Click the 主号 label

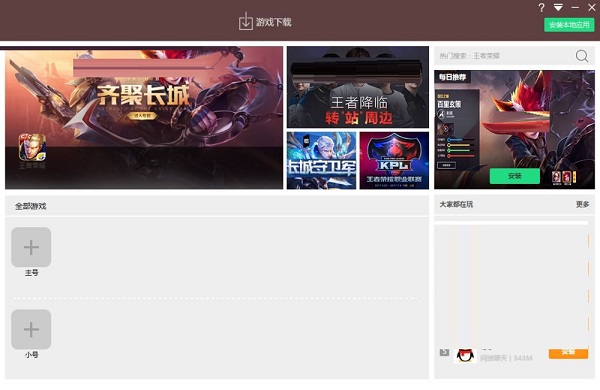31,273
